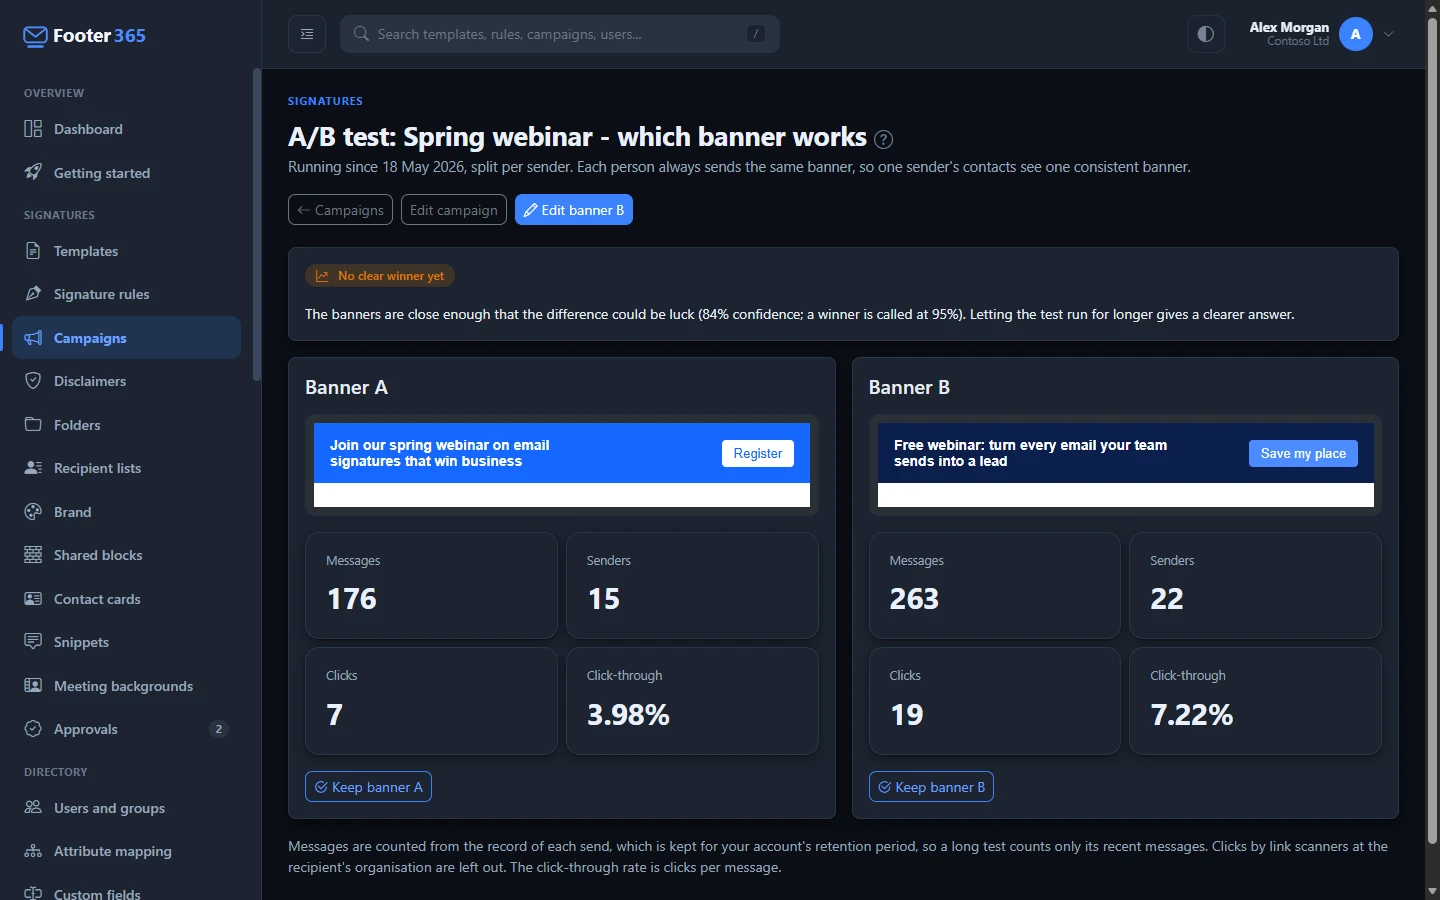
Task: Click the check icon on Keep banner A
Action: [x=321, y=787]
